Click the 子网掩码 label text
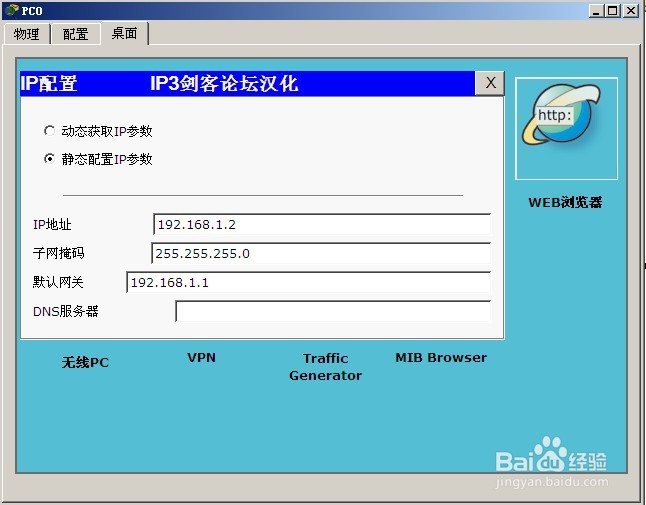646x505 pixels. pyautogui.click(x=59, y=253)
